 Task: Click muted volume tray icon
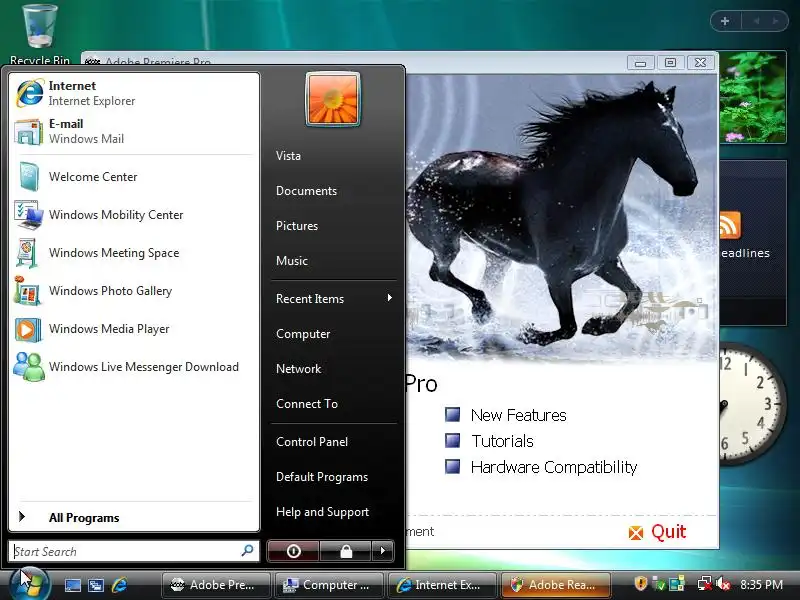(722, 583)
